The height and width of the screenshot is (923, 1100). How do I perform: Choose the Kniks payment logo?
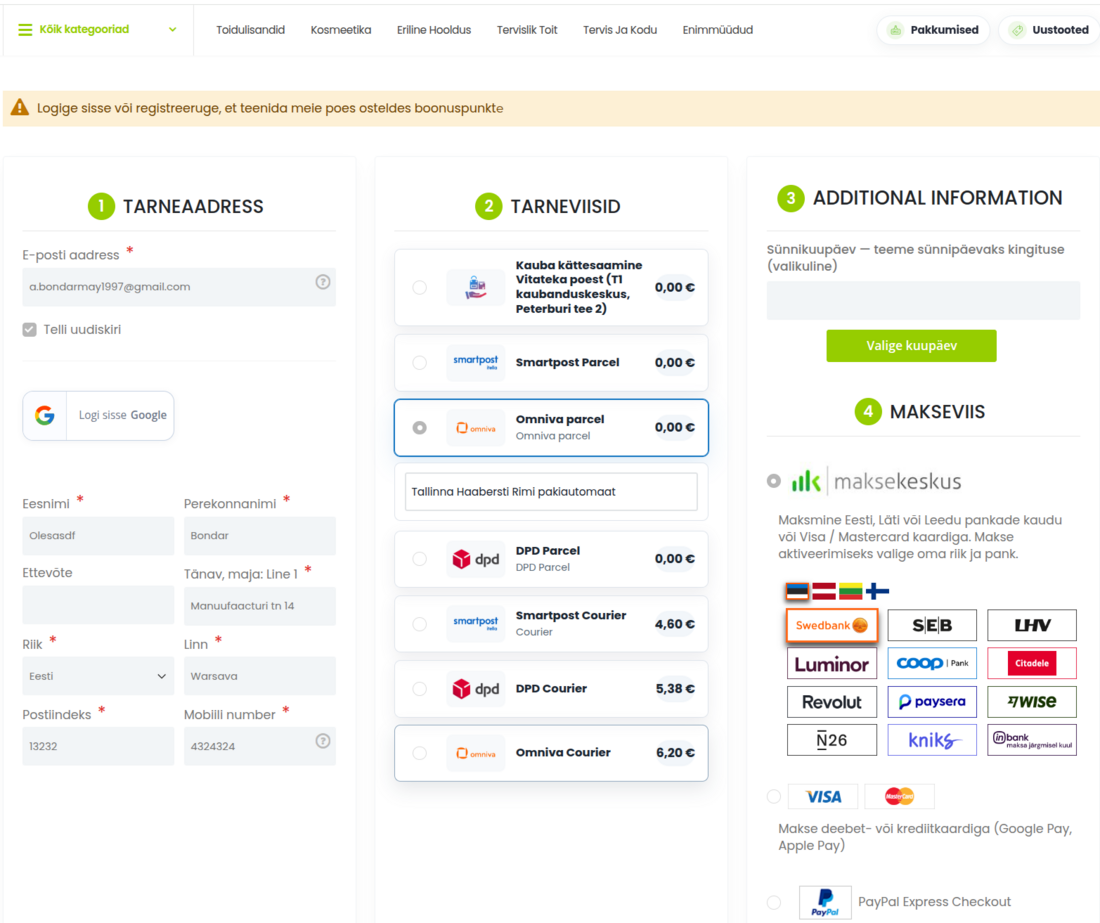[x=932, y=740]
